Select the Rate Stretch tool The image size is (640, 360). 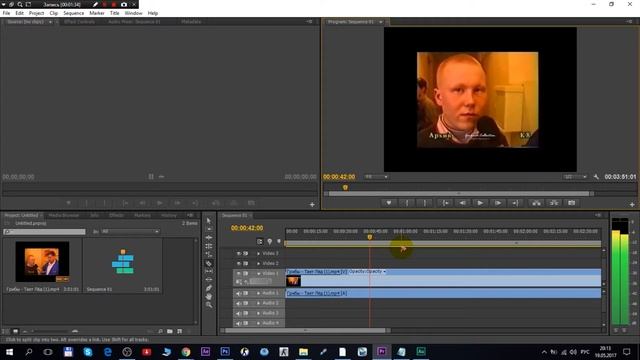click(x=209, y=254)
